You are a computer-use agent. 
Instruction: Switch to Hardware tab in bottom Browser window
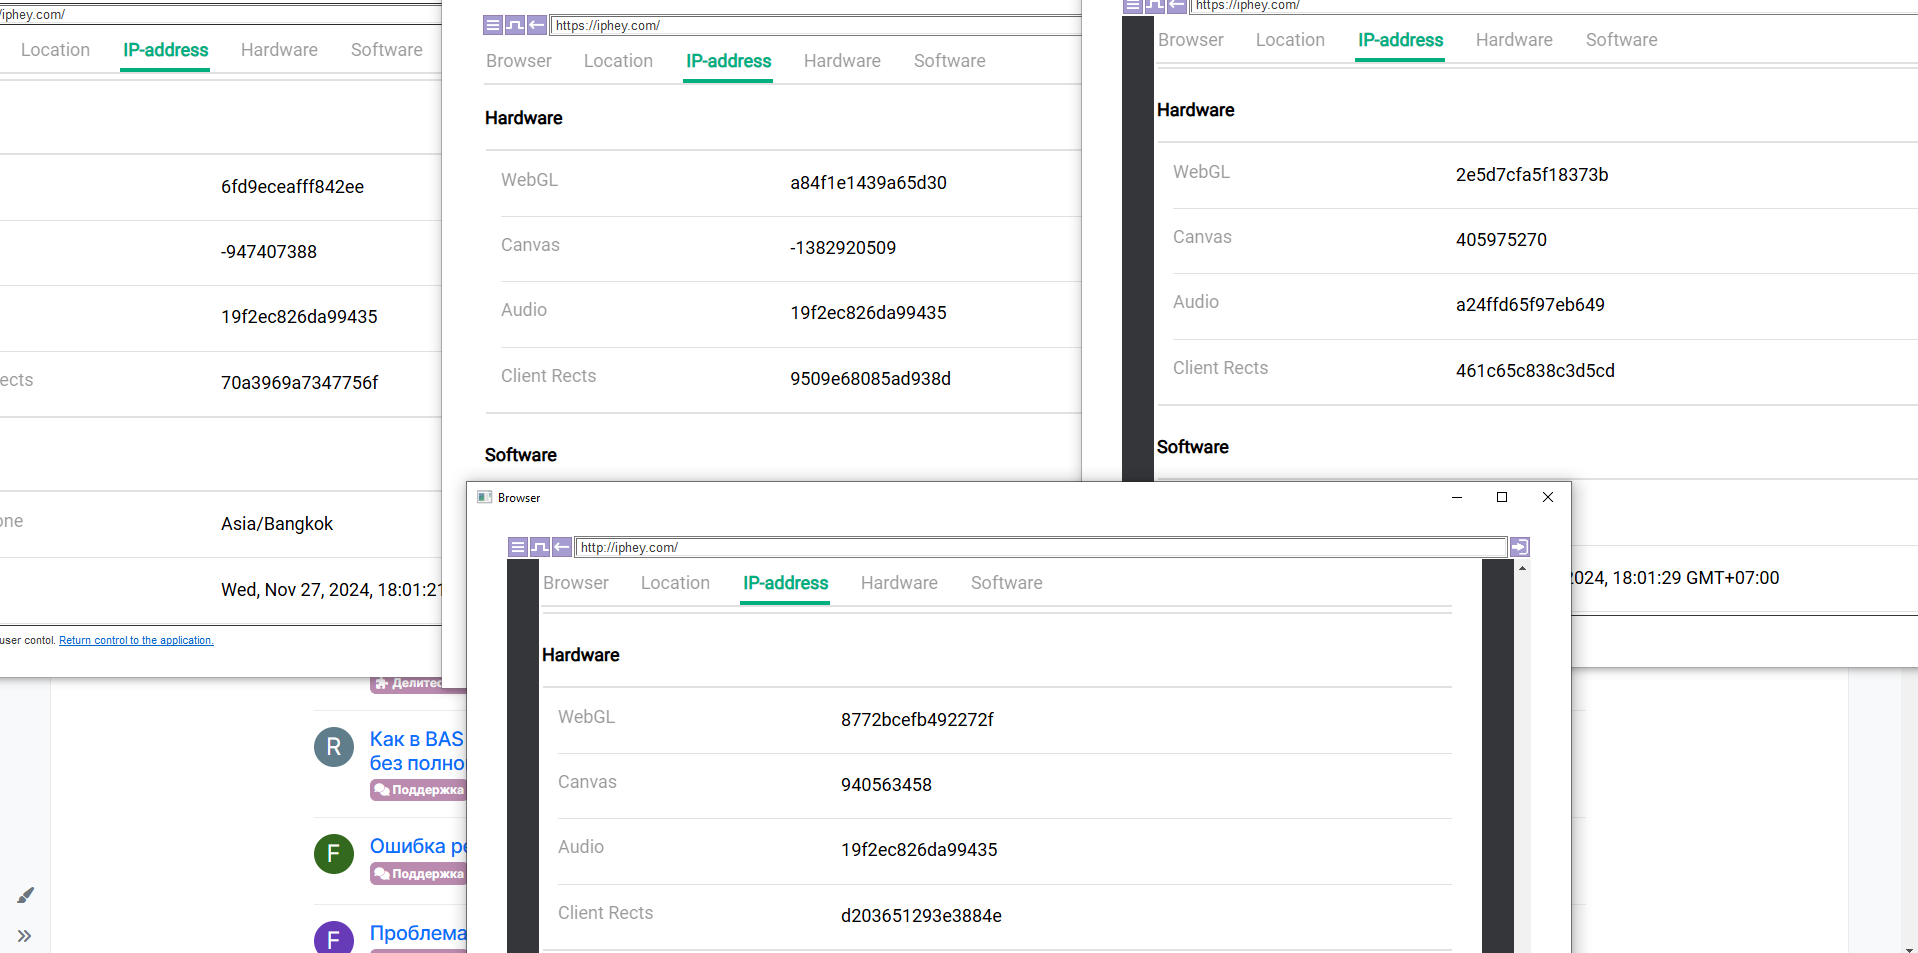[x=899, y=583]
